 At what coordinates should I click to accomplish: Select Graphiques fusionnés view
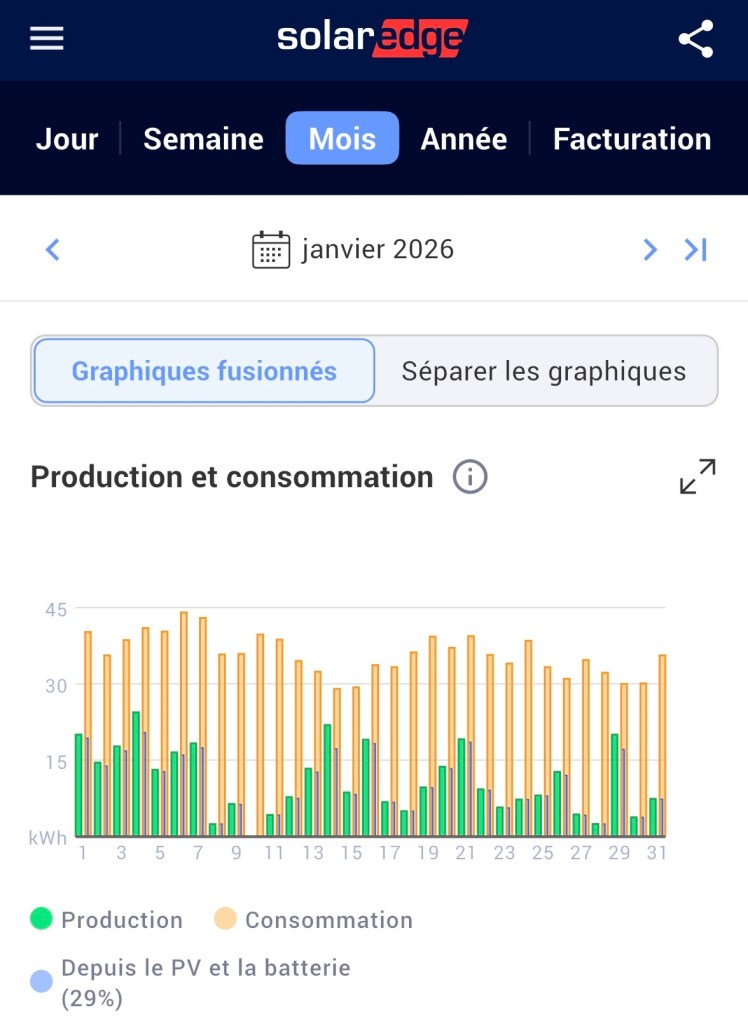click(204, 371)
